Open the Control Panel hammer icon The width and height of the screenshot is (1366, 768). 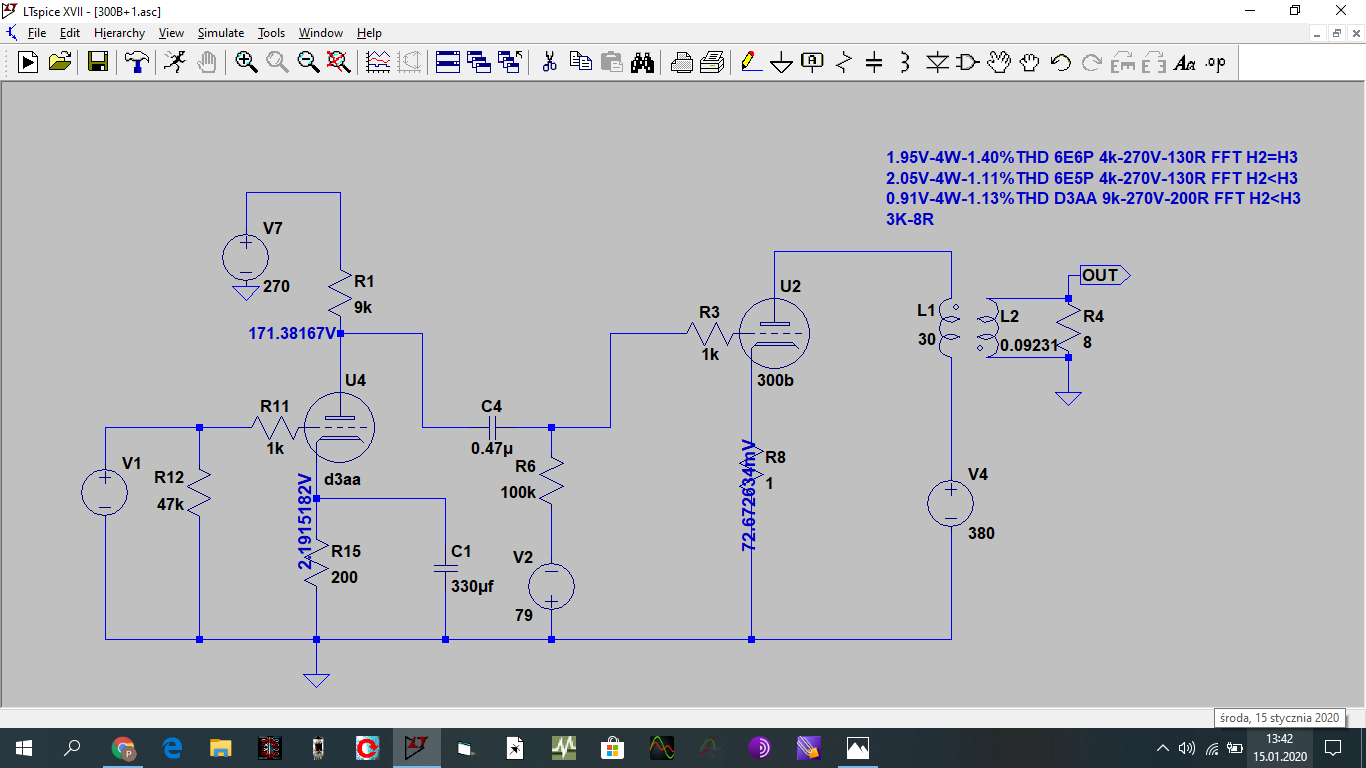(136, 62)
